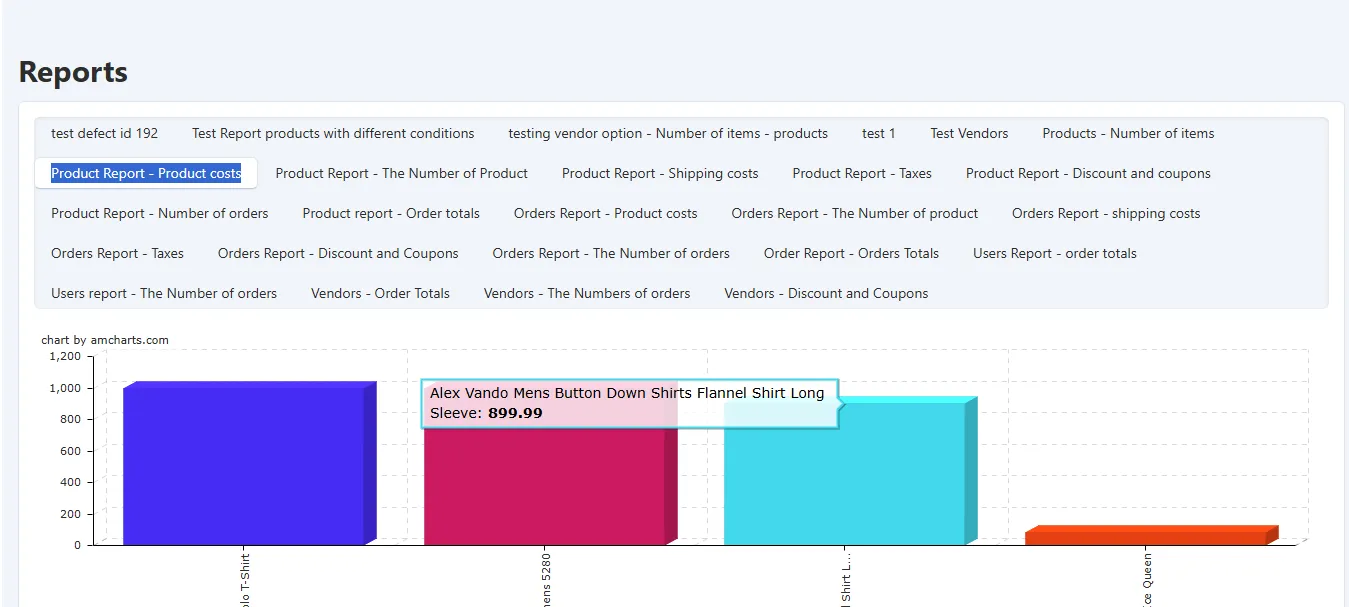This screenshot has width=1349, height=607.
Task: Open 'Order Report - Orders Totals' tab
Action: pos(851,253)
